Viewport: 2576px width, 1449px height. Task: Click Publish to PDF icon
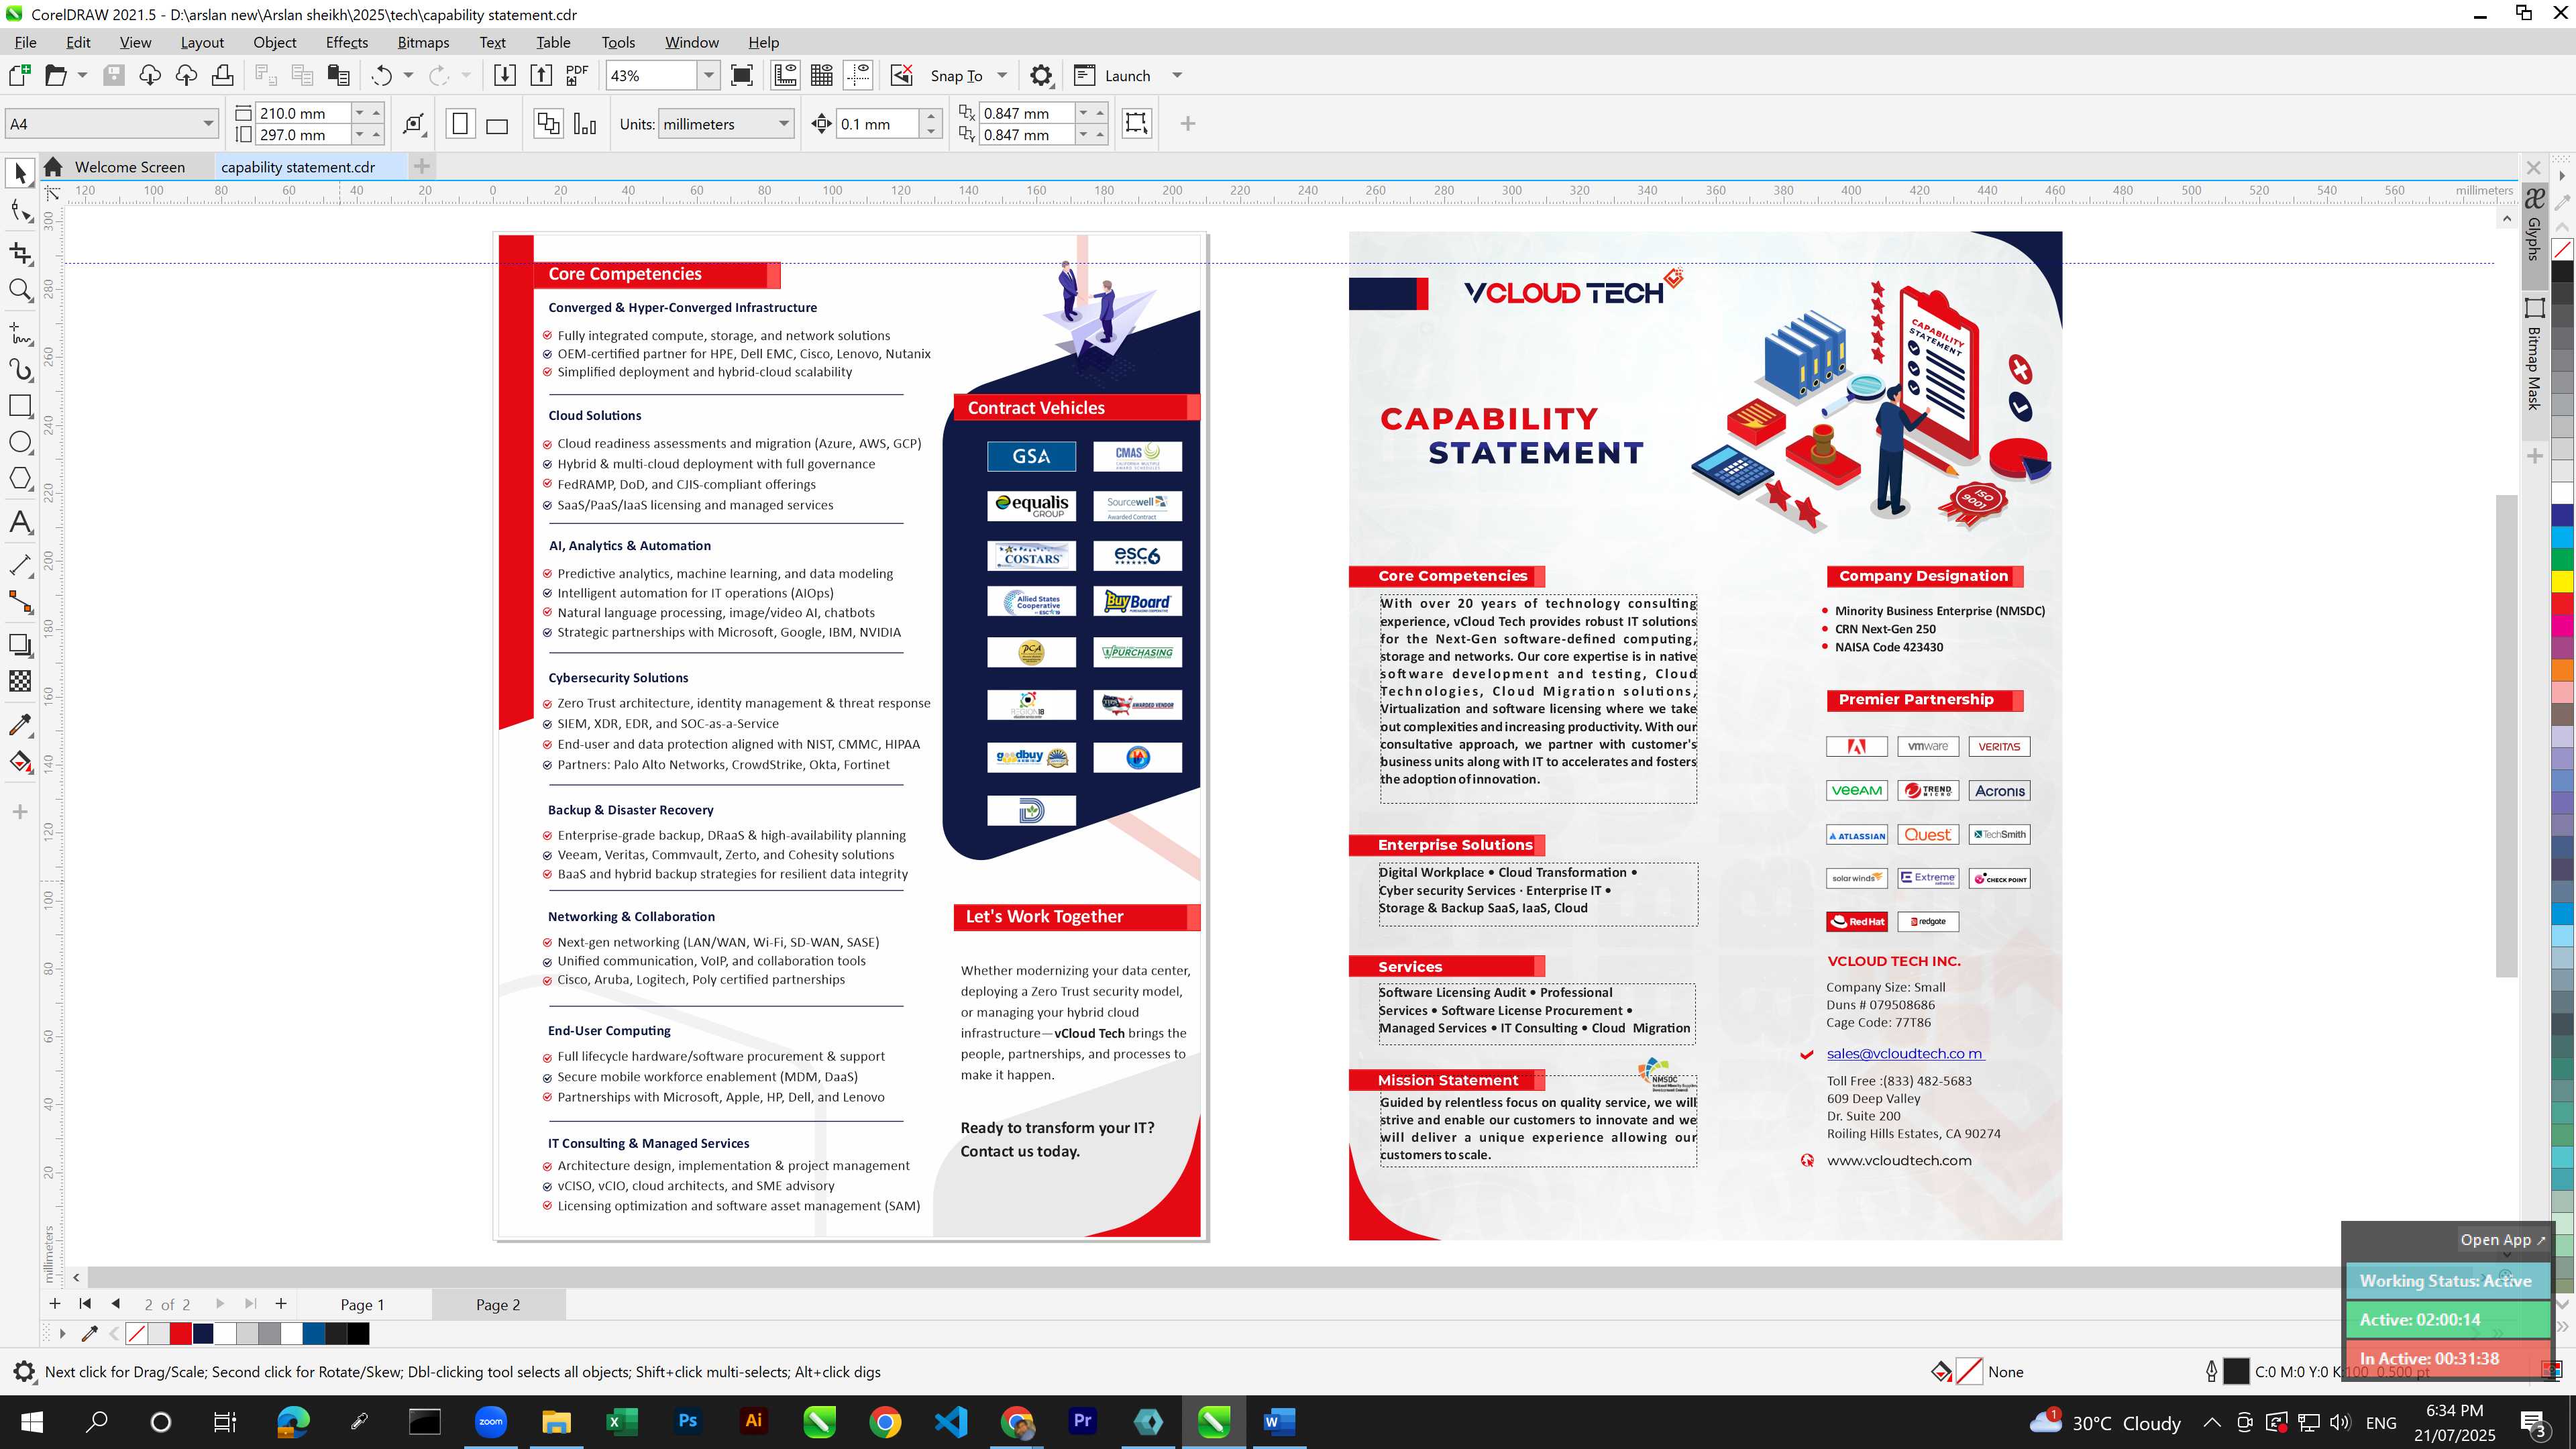click(577, 76)
